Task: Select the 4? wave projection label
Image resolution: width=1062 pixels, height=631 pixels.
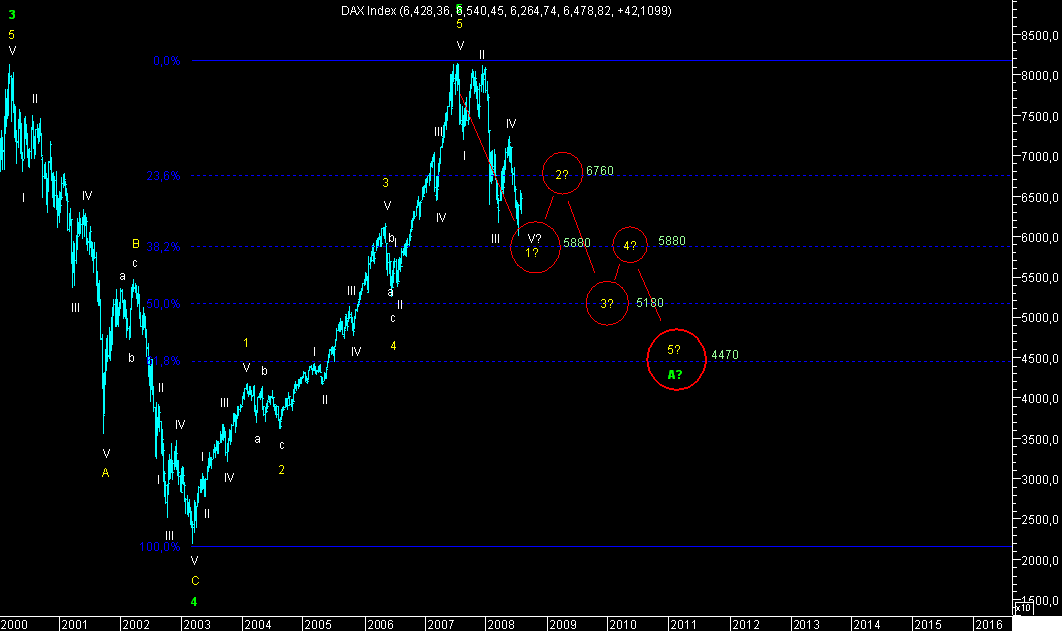Action: coord(630,246)
